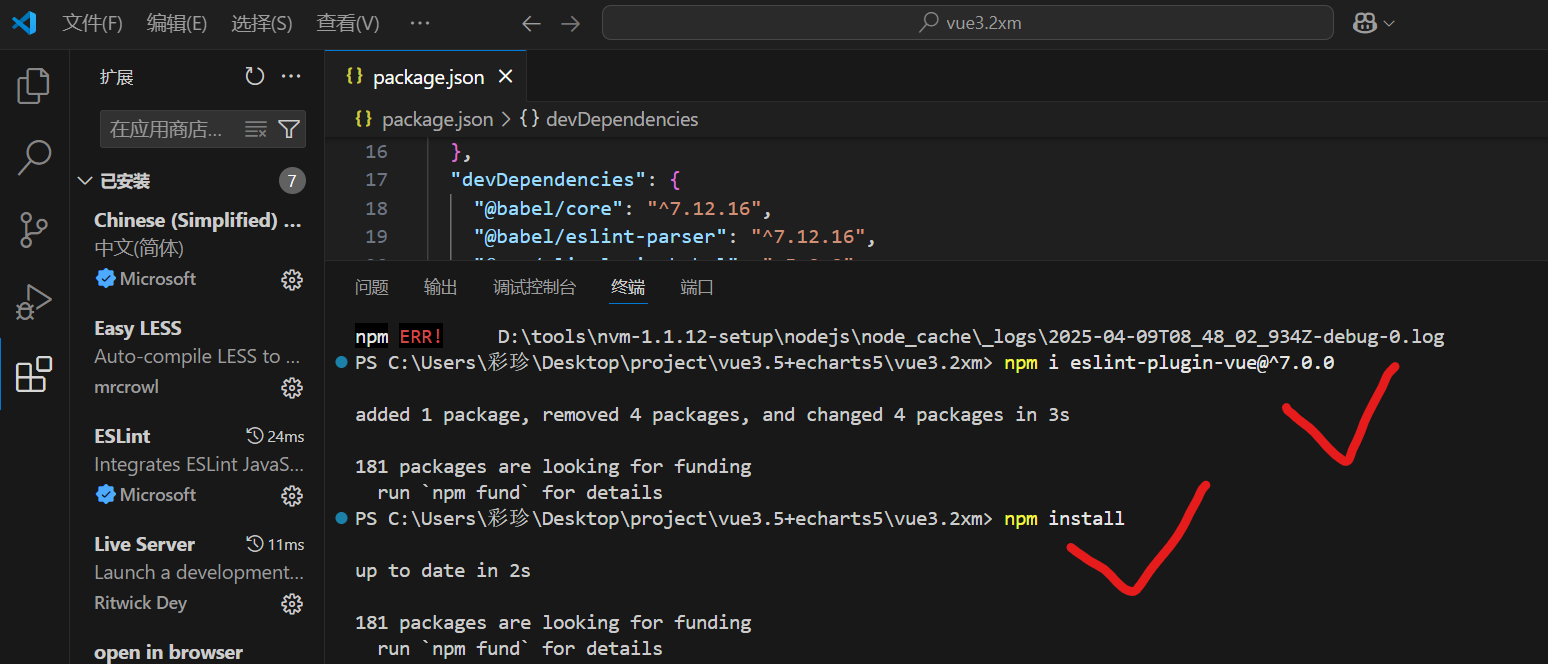Open more actions menu in Extensions panel
This screenshot has width=1548, height=664.
point(291,76)
